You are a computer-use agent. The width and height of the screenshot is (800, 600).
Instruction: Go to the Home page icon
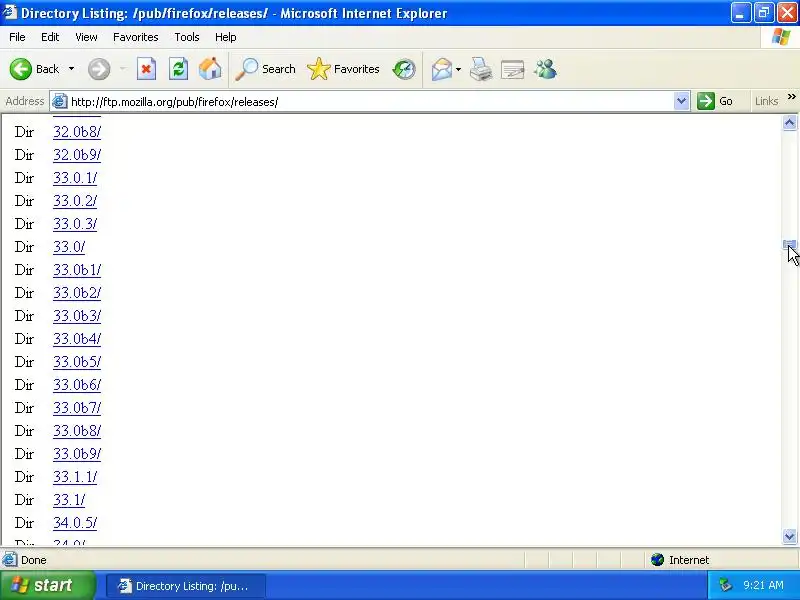[x=210, y=69]
